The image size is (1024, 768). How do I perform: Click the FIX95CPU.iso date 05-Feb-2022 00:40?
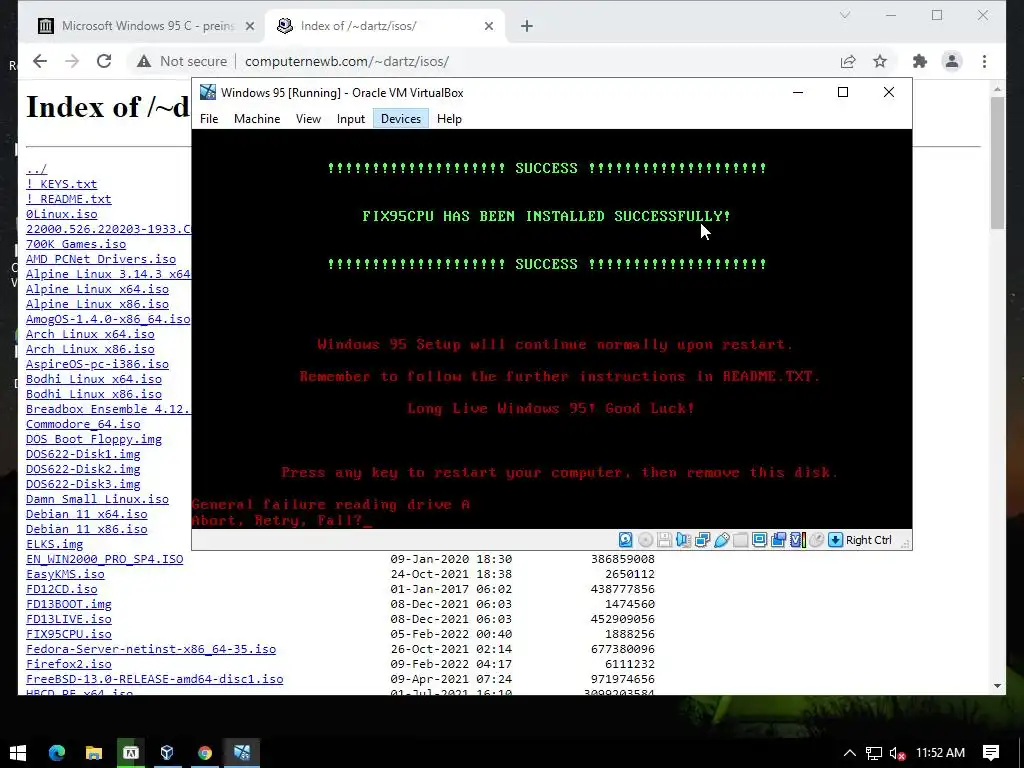click(x=451, y=634)
